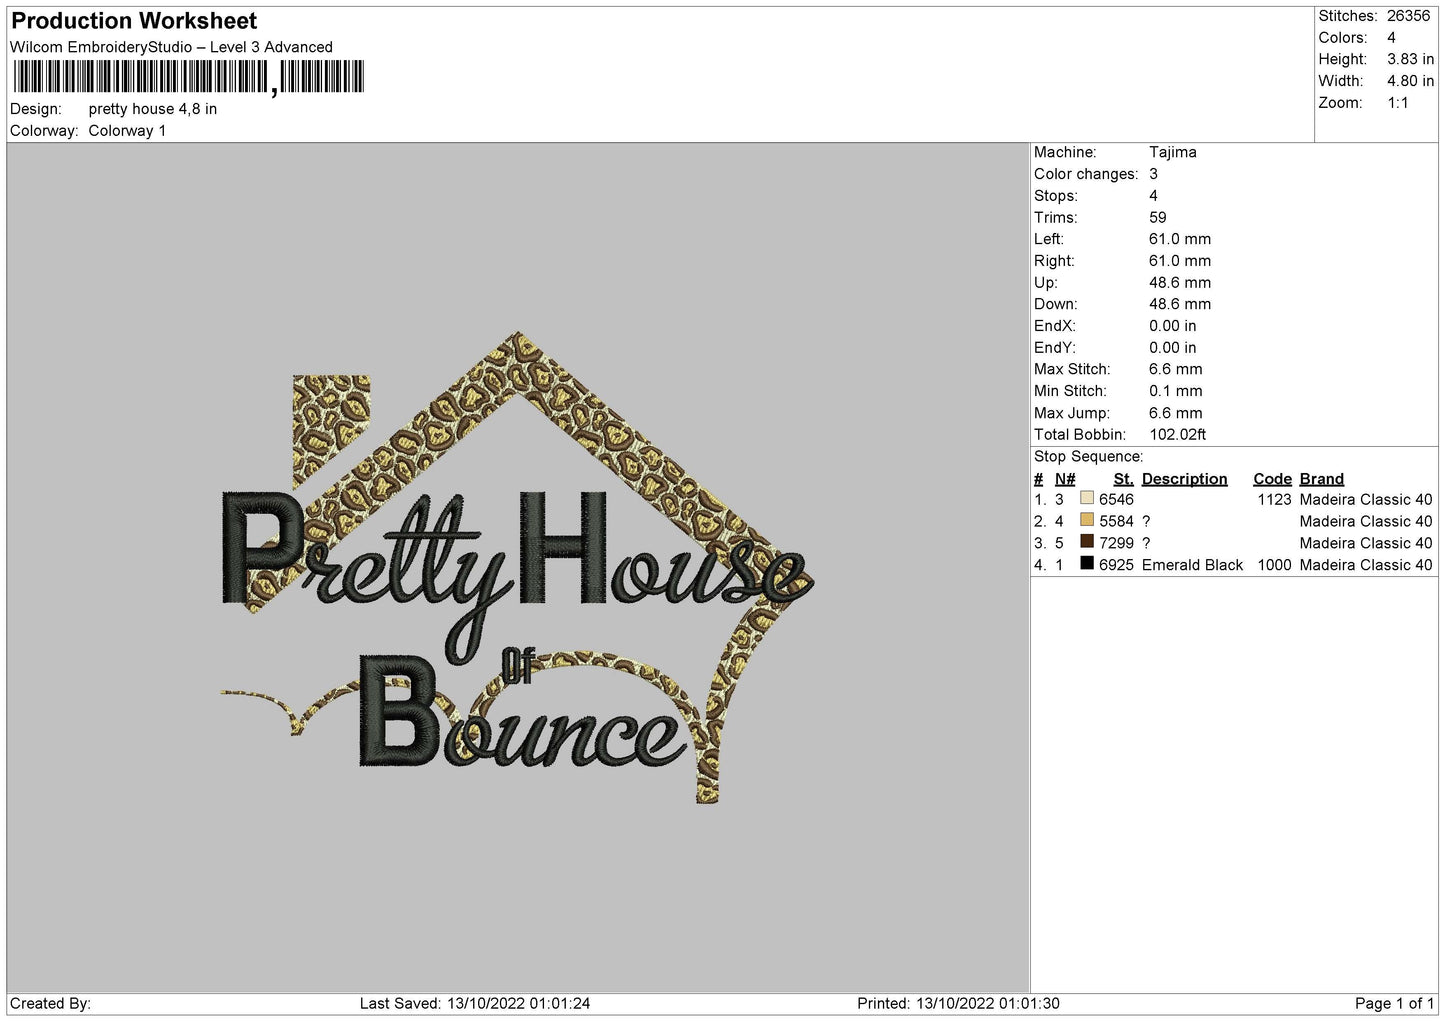This screenshot has width=1445, height=1021.
Task: Click the Page 1 of 1 indicator
Action: click(x=1394, y=1003)
